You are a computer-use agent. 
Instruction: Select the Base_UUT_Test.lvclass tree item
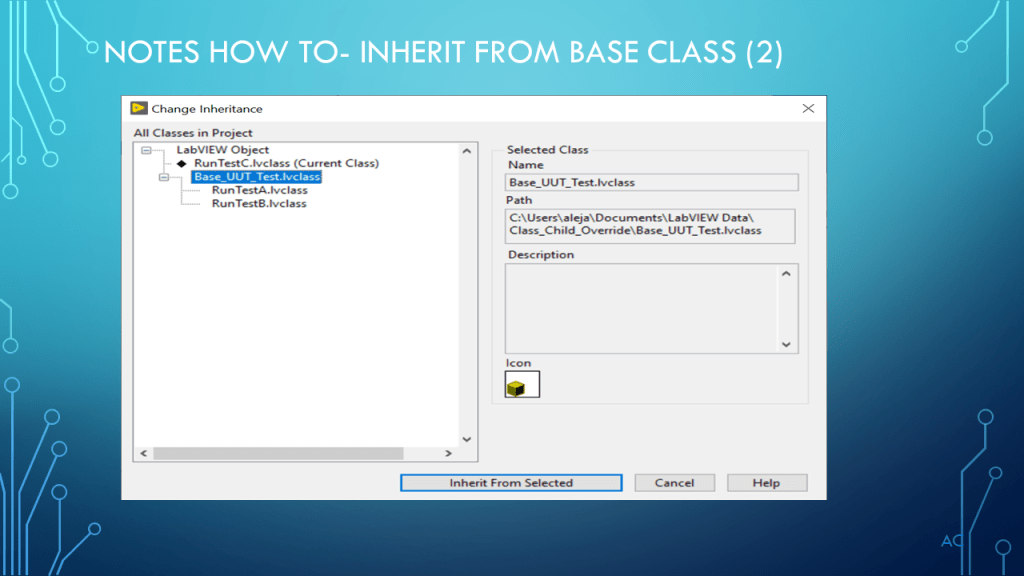click(257, 177)
